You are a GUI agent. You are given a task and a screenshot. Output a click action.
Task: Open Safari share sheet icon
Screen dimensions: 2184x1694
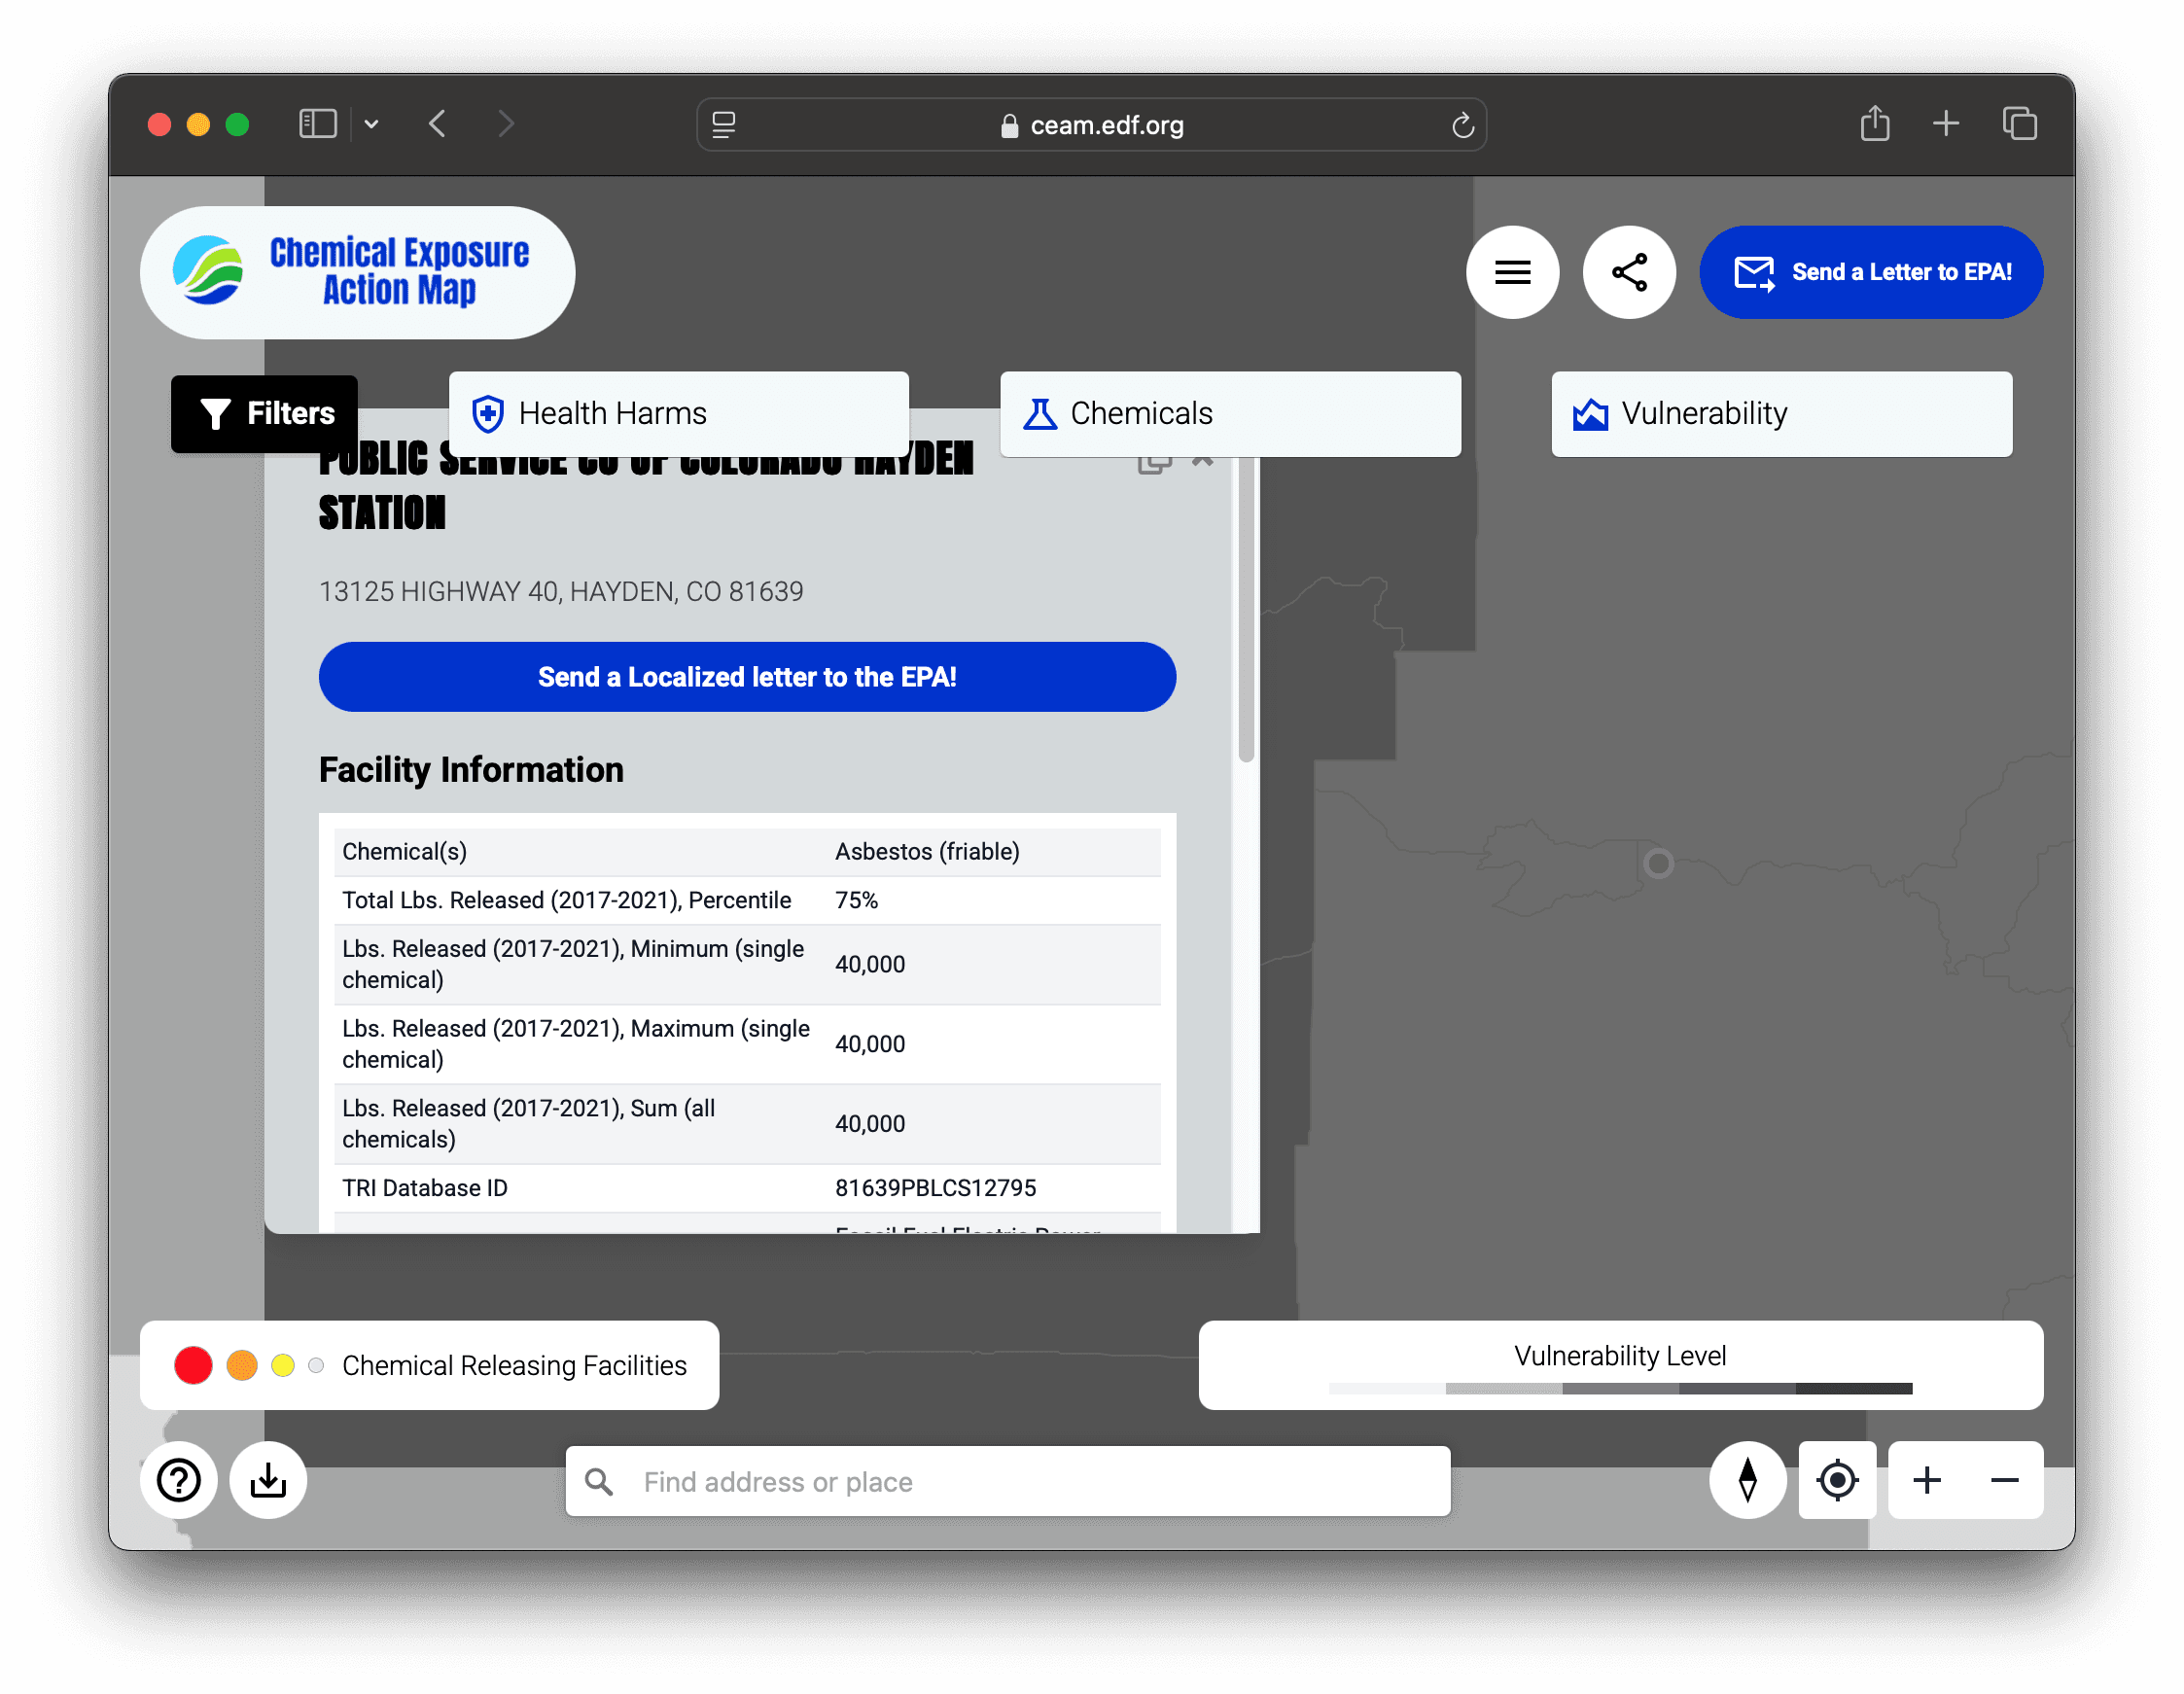pos(1874,124)
